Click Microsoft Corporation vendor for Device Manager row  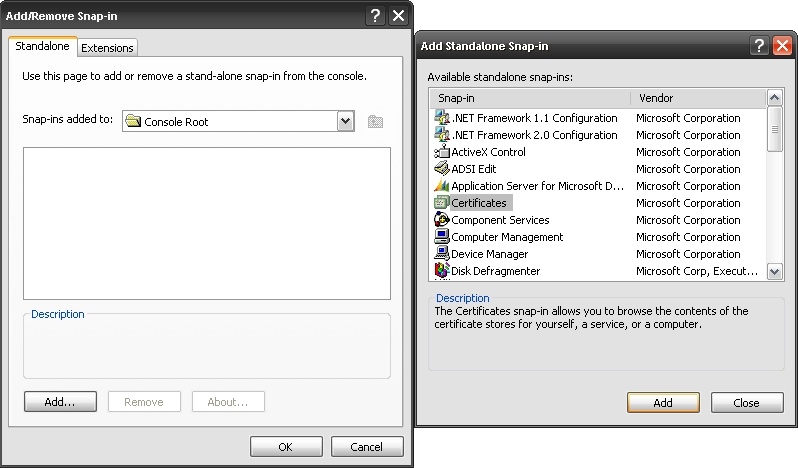click(688, 254)
